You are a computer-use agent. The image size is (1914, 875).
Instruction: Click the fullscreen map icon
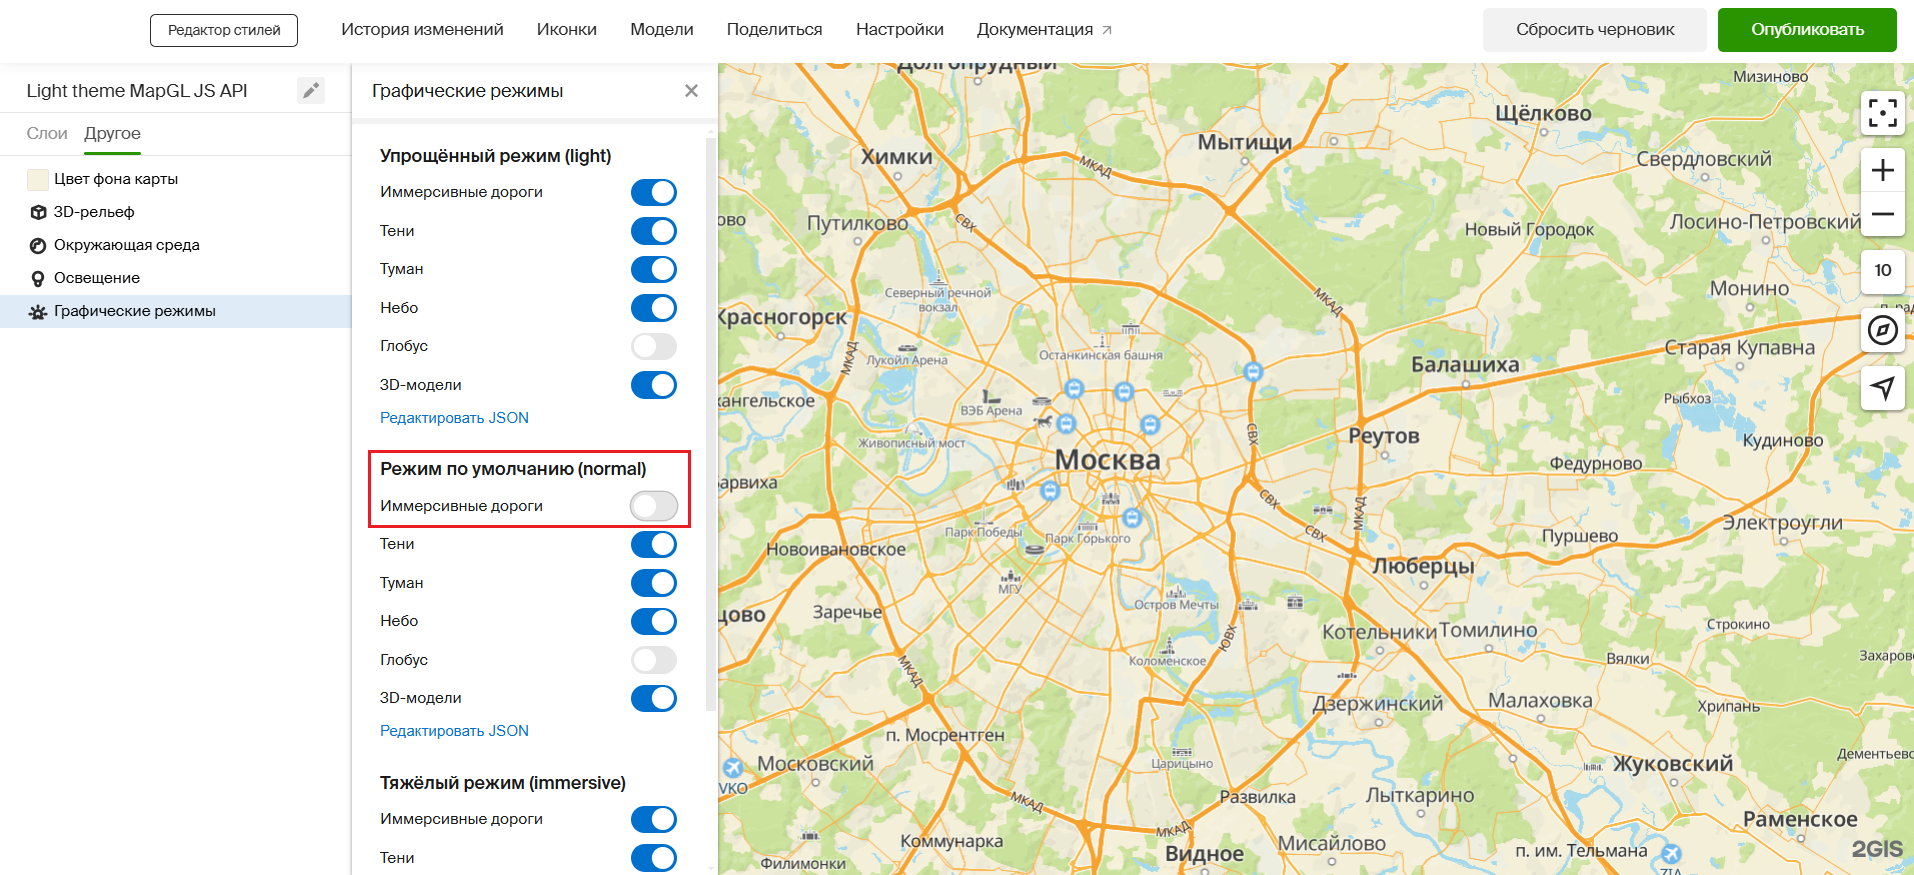[1882, 113]
